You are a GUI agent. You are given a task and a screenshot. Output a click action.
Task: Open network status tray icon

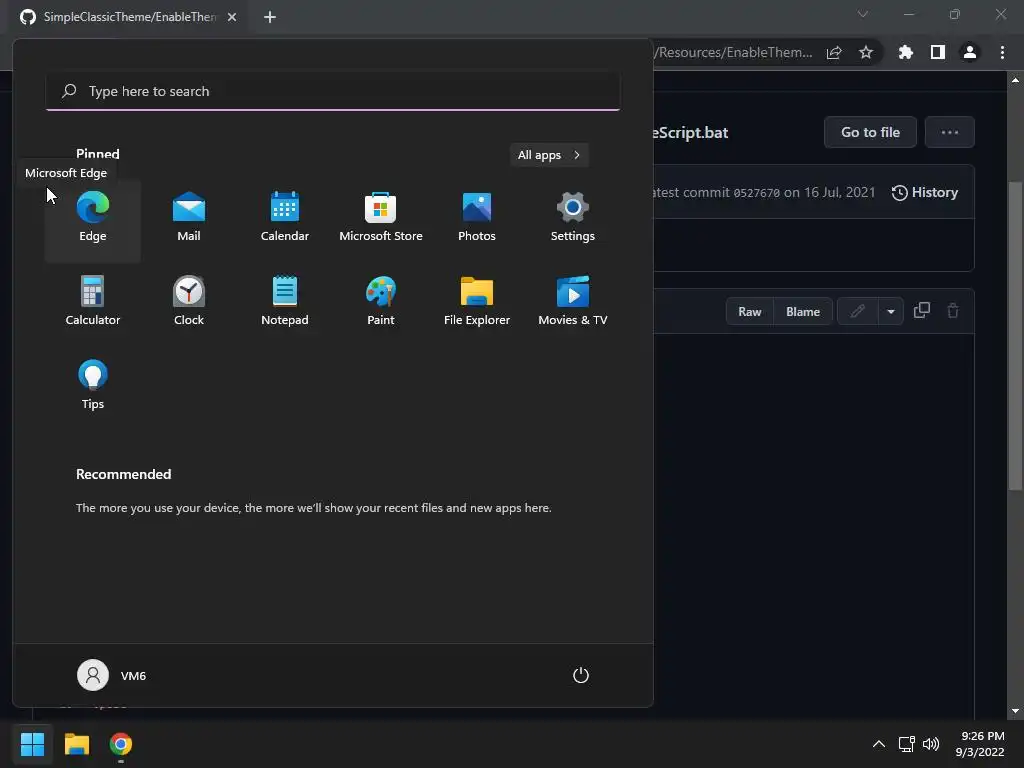point(906,744)
